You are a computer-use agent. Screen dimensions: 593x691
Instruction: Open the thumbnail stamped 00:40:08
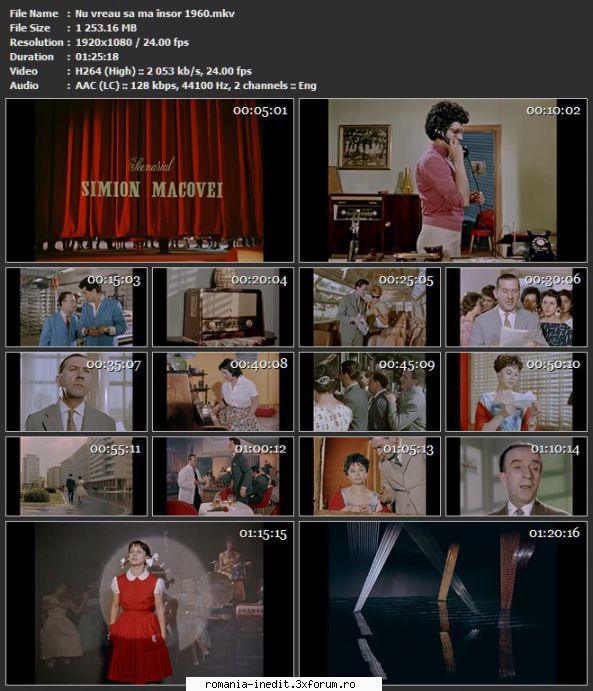(x=223, y=391)
